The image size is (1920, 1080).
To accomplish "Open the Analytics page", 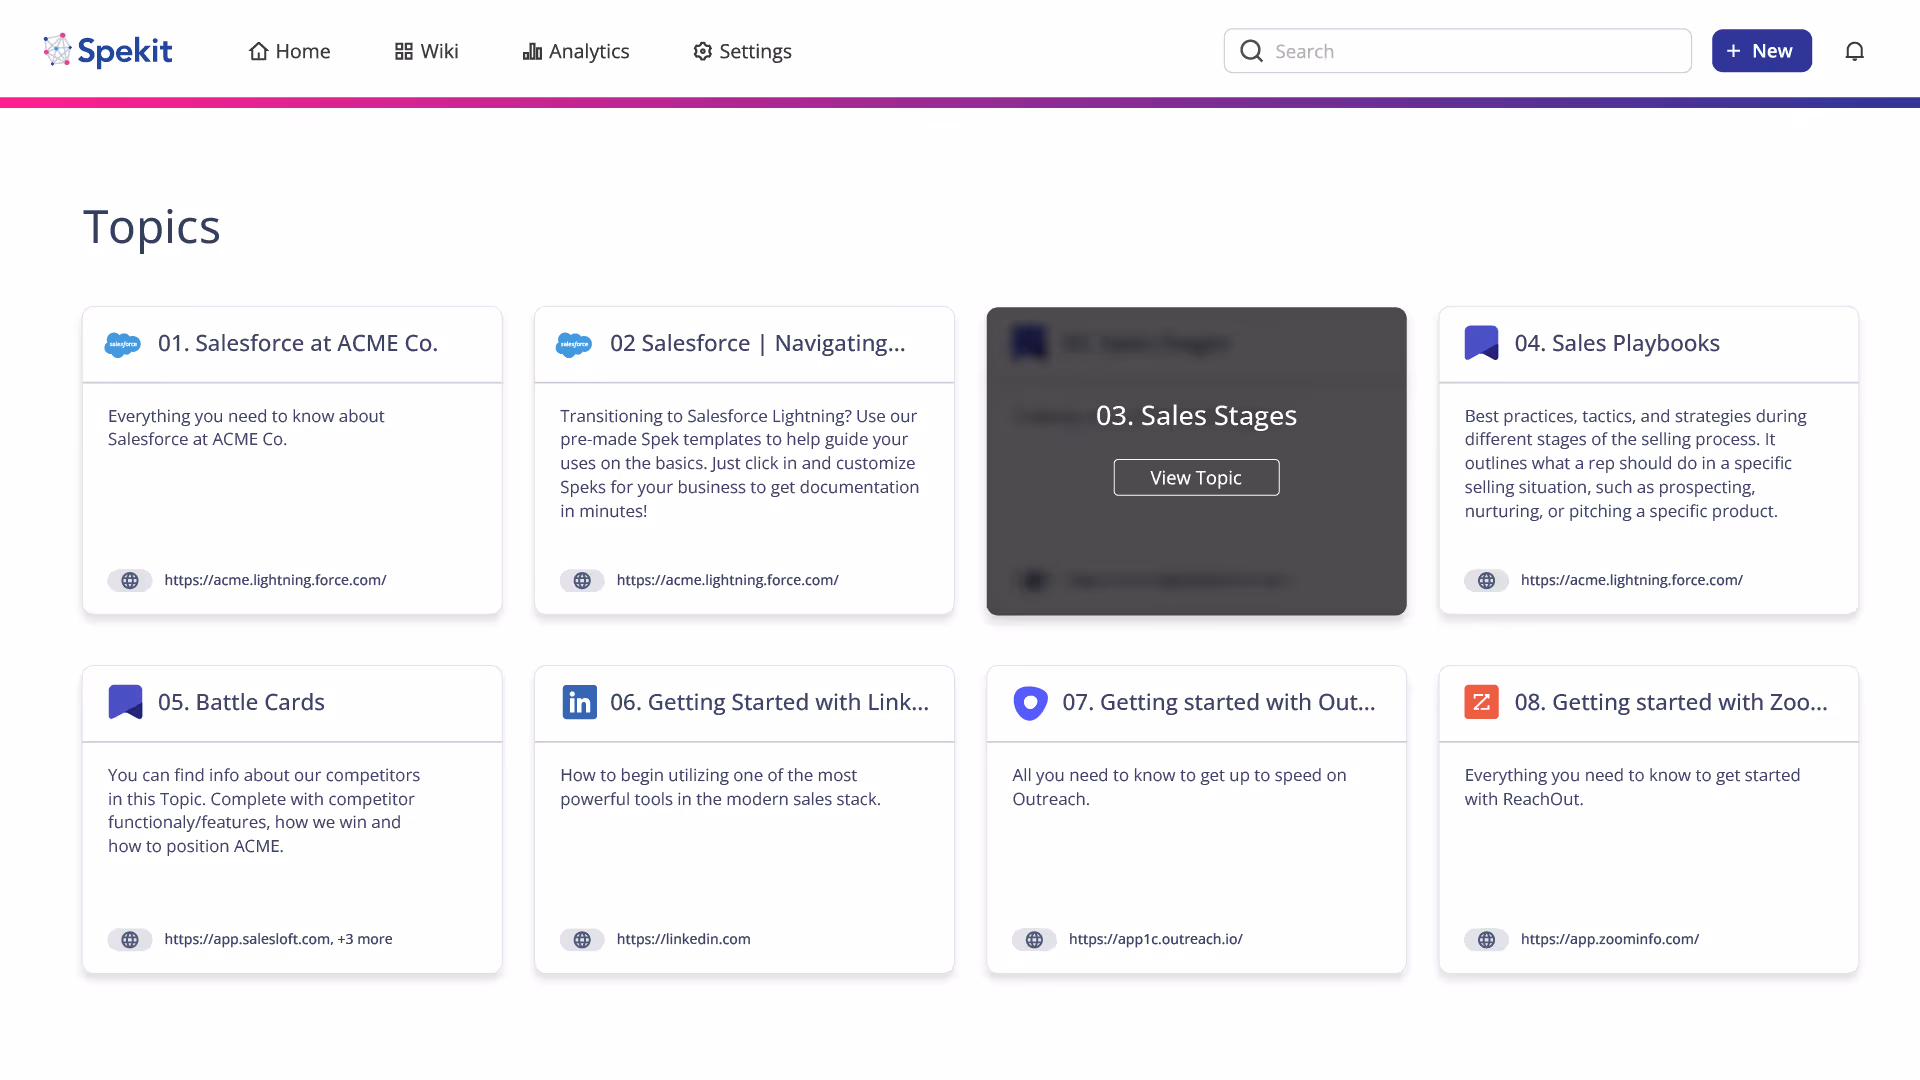I will [x=576, y=51].
